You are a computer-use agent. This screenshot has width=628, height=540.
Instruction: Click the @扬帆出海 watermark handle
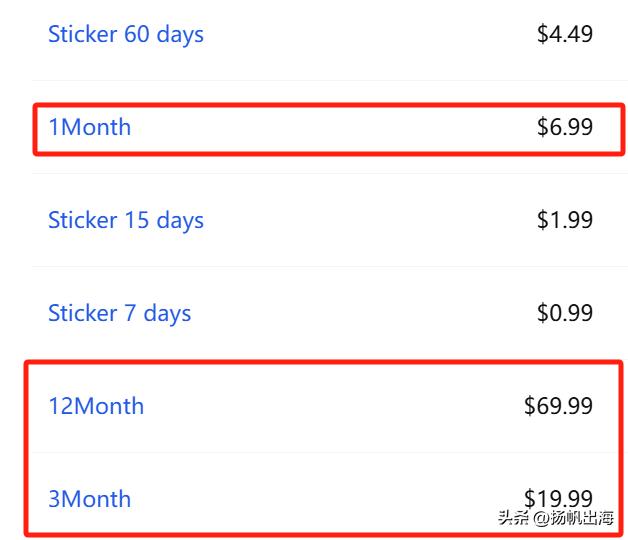pos(574,518)
